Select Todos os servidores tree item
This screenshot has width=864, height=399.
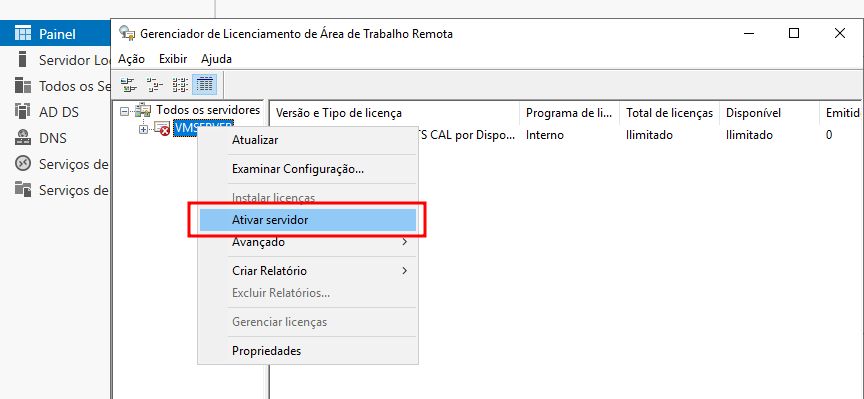point(208,109)
